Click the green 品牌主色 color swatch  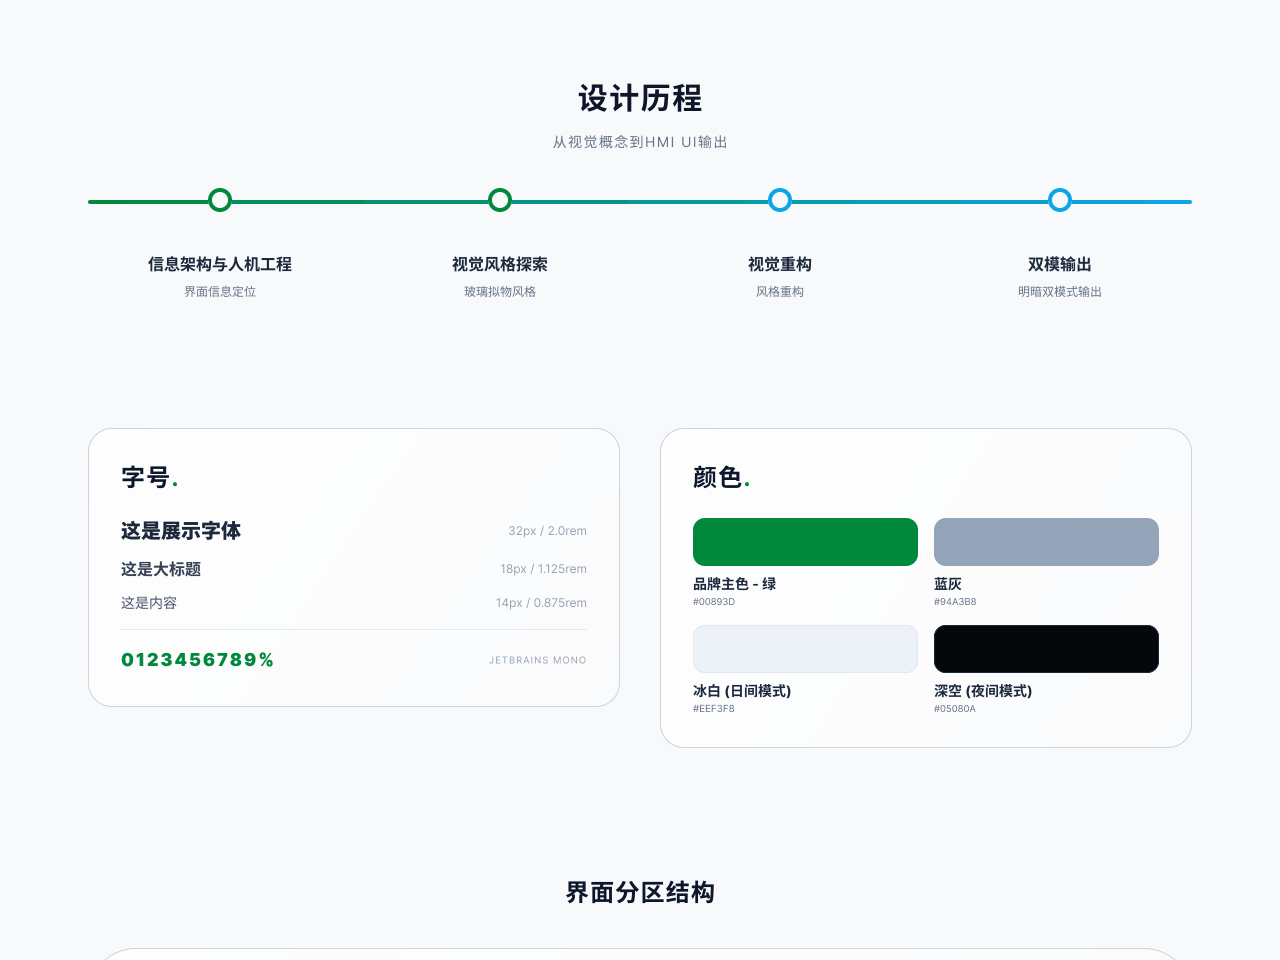(805, 542)
